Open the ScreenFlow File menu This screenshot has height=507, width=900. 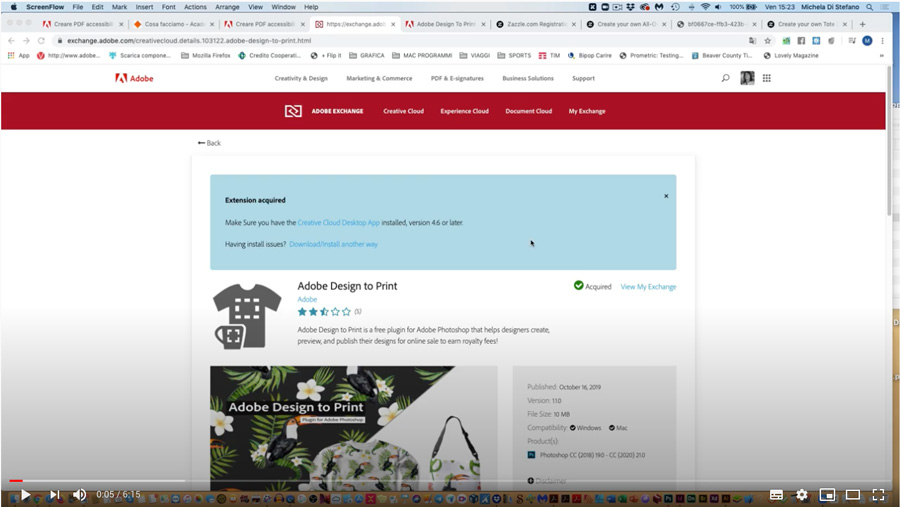point(77,7)
